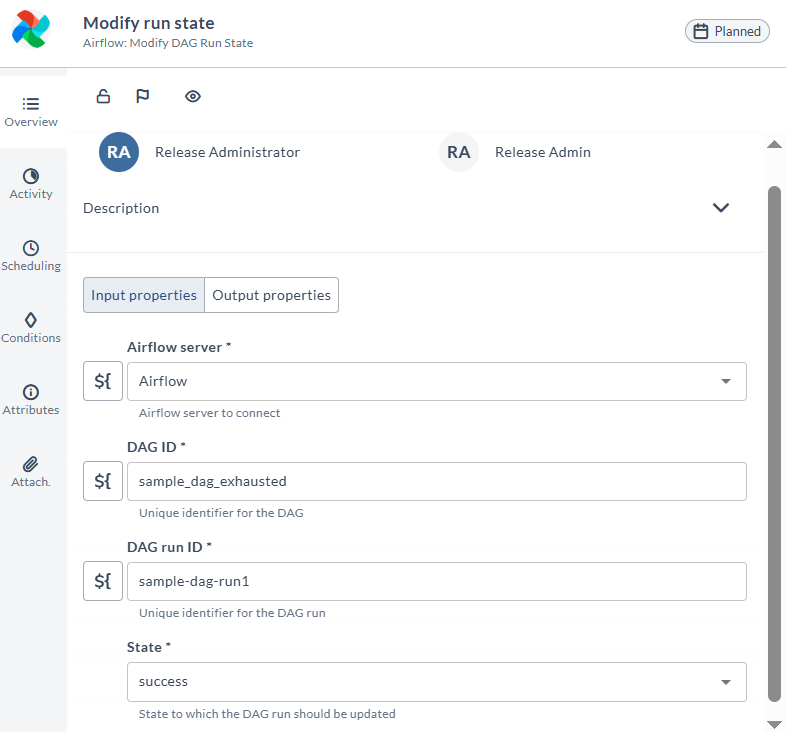Click the Description label
This screenshot has width=786, height=732.
point(121,208)
